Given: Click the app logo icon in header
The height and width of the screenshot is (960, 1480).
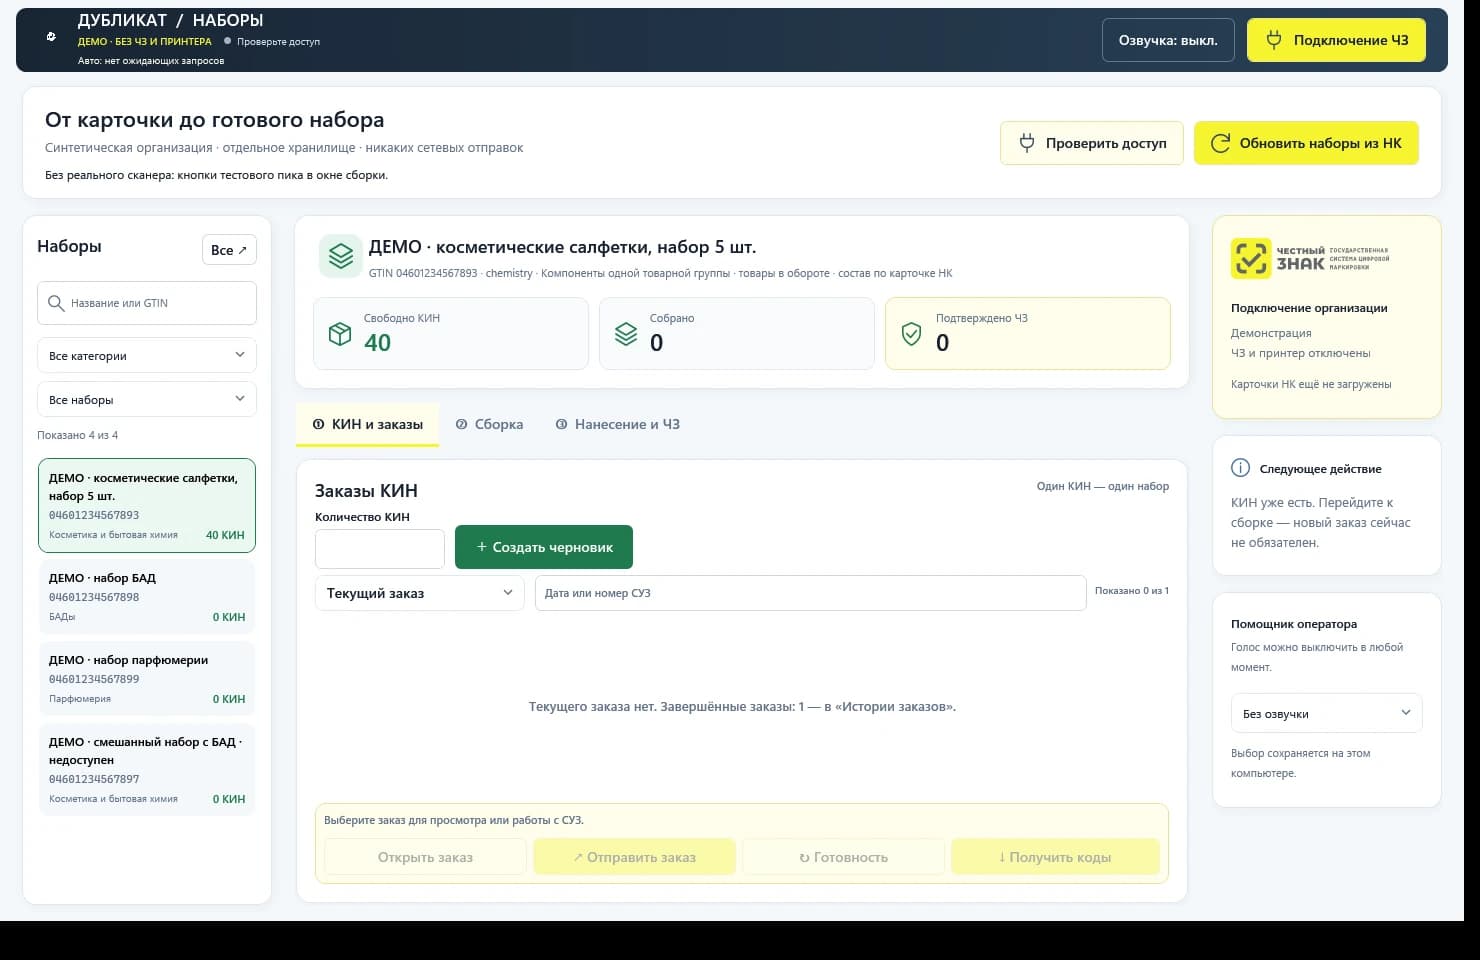Looking at the screenshot, I should pos(51,37).
